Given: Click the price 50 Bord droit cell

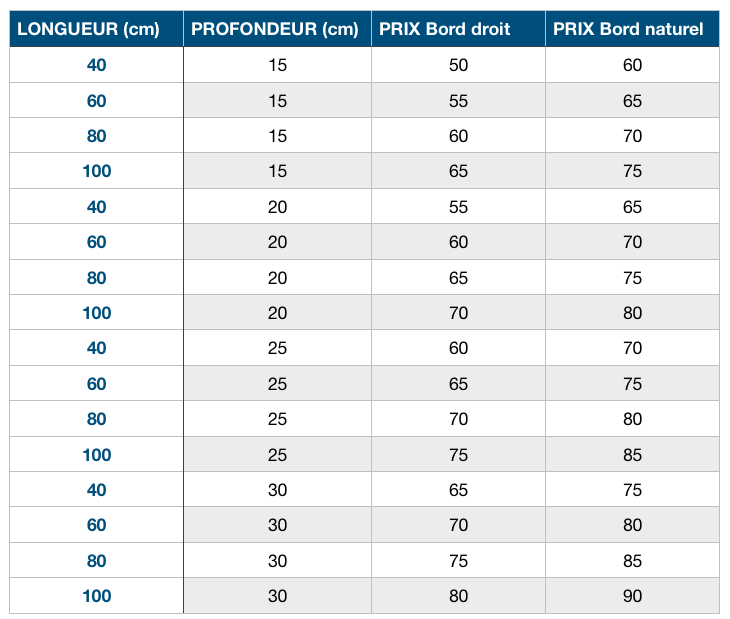Looking at the screenshot, I should [458, 65].
